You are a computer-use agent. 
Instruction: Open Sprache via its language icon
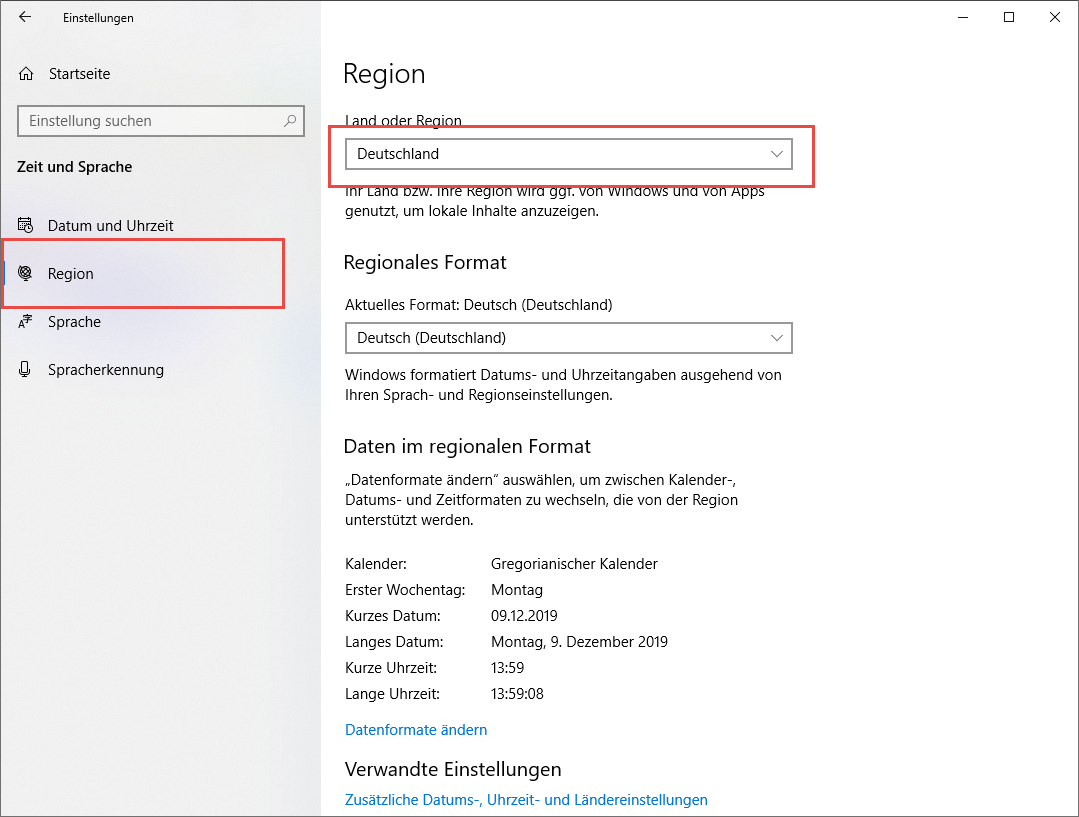point(25,321)
